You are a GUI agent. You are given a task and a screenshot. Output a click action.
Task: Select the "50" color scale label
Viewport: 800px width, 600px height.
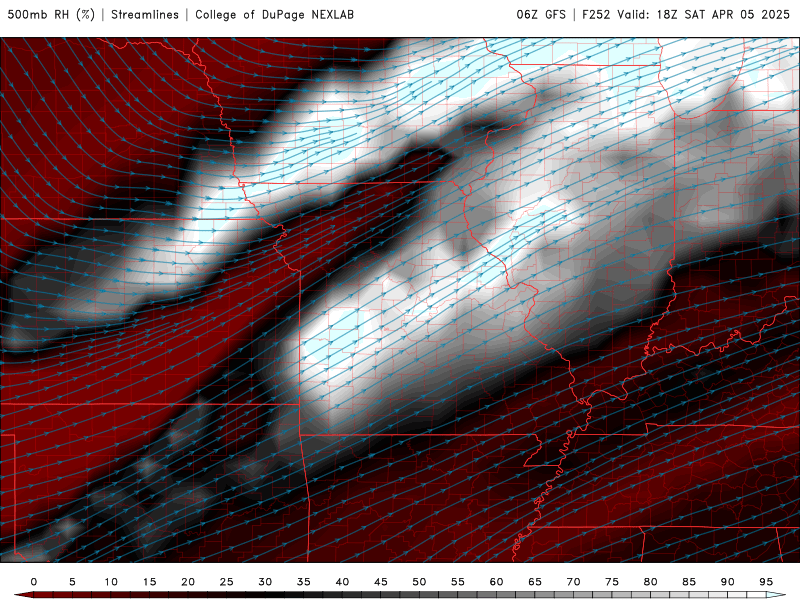pos(419,582)
